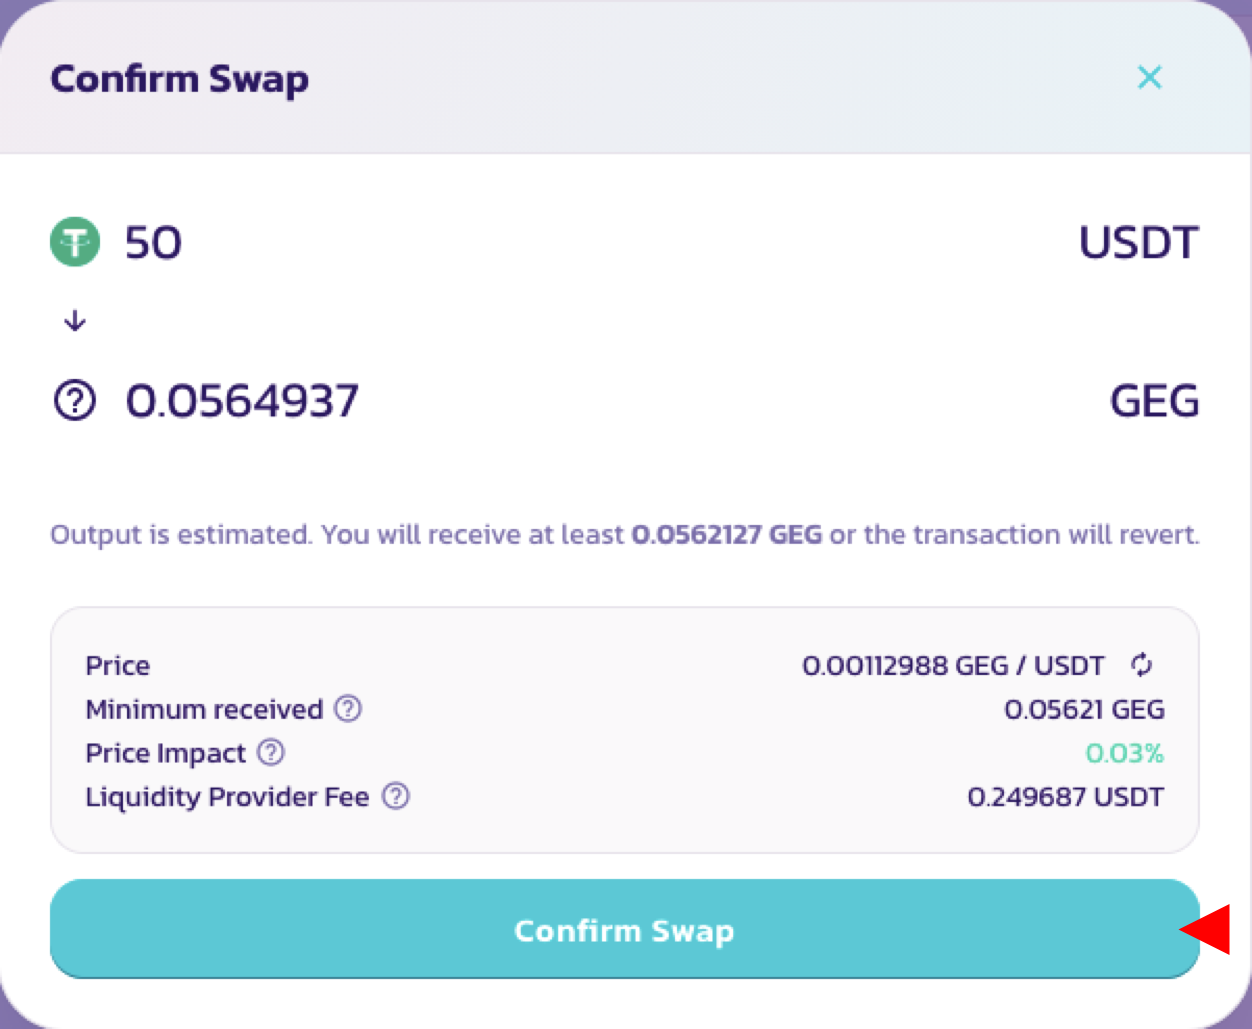Viewport: 1252px width, 1029px height.
Task: Click the bold 0.0562127 GEG minimum text
Action: [x=727, y=534]
